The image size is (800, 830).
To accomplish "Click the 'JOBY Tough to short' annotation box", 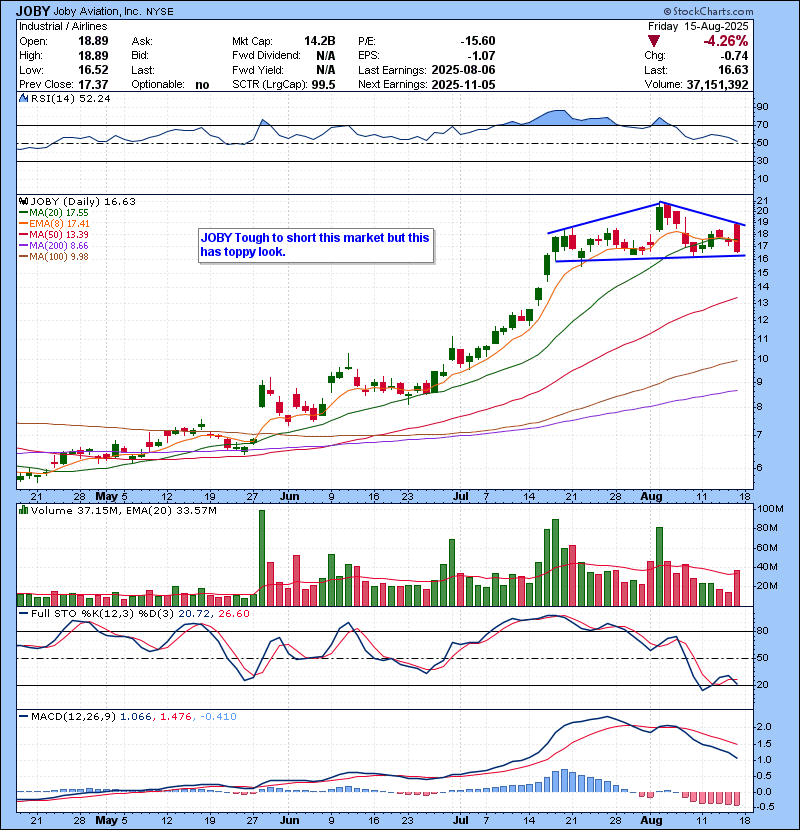I will [316, 245].
